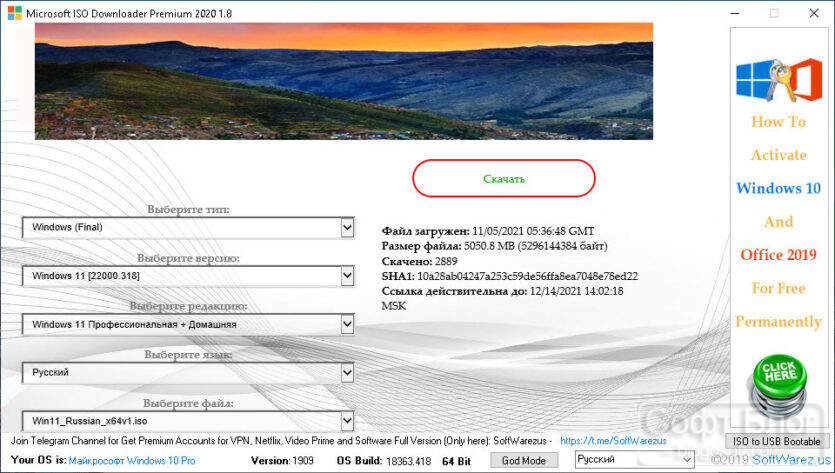Click the OS Build 18363.418 text
835x473 pixels.
click(x=384, y=461)
